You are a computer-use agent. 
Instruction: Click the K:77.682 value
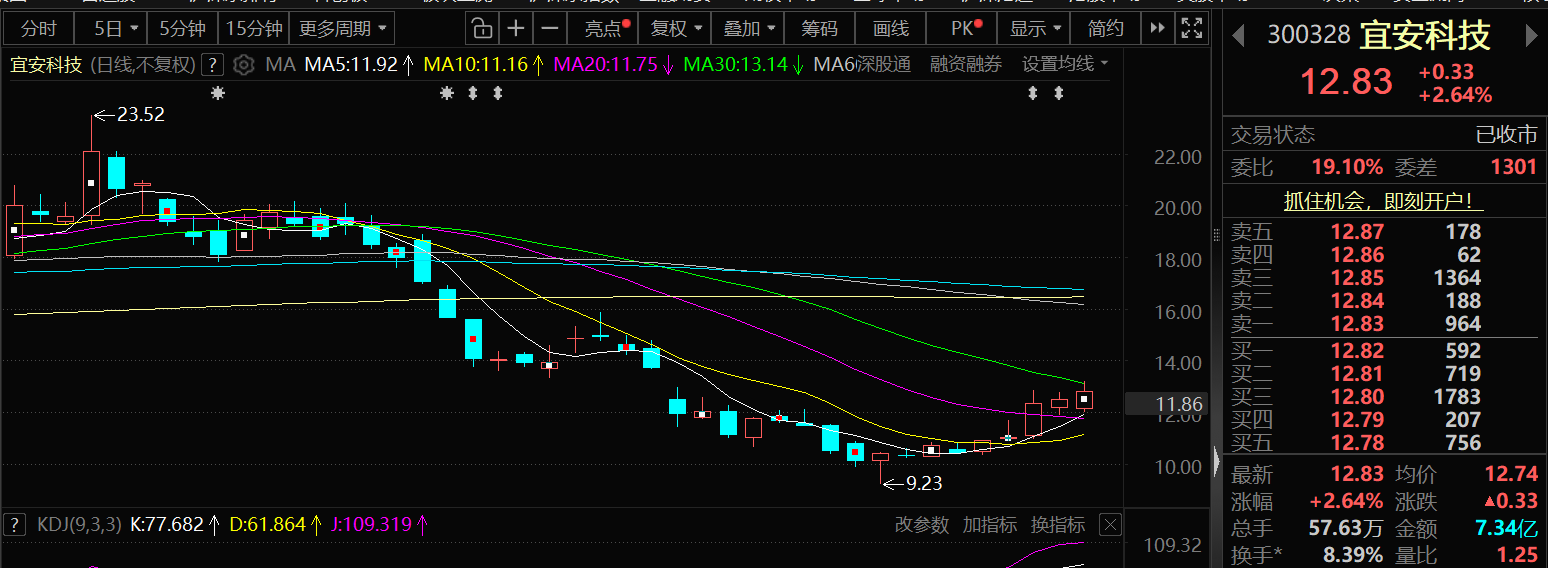[174, 524]
